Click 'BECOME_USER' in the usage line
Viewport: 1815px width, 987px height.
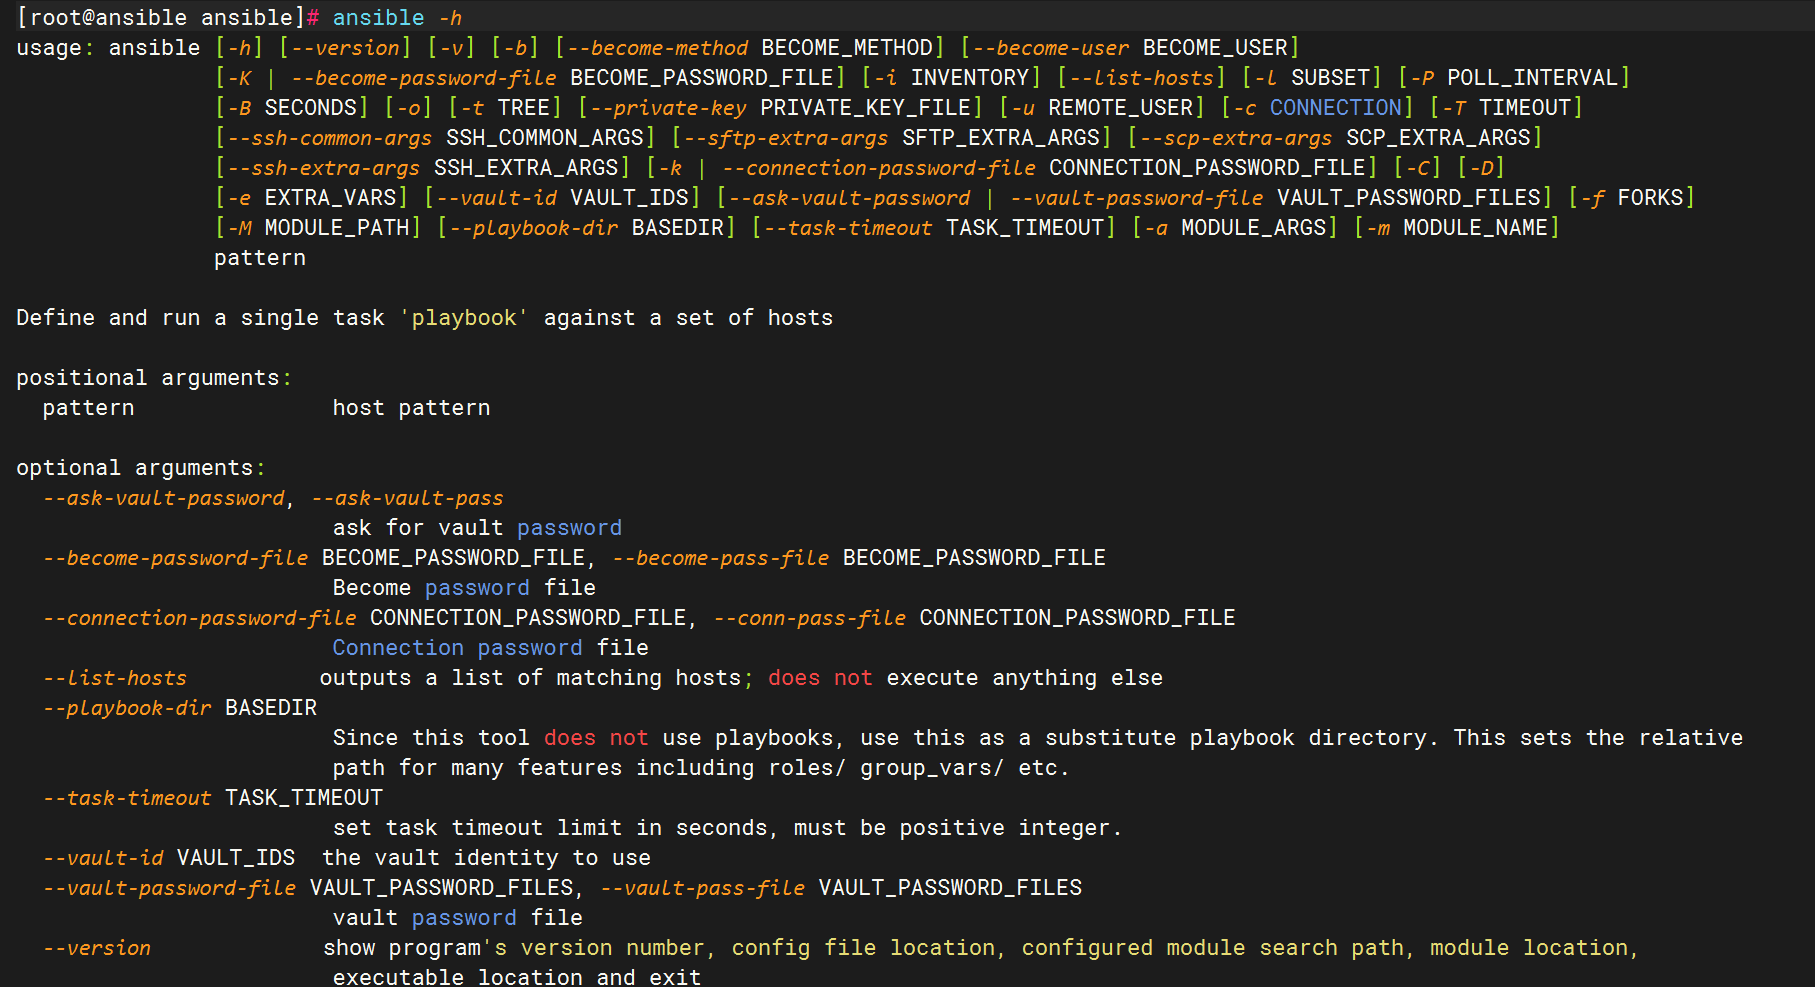coord(1215,48)
